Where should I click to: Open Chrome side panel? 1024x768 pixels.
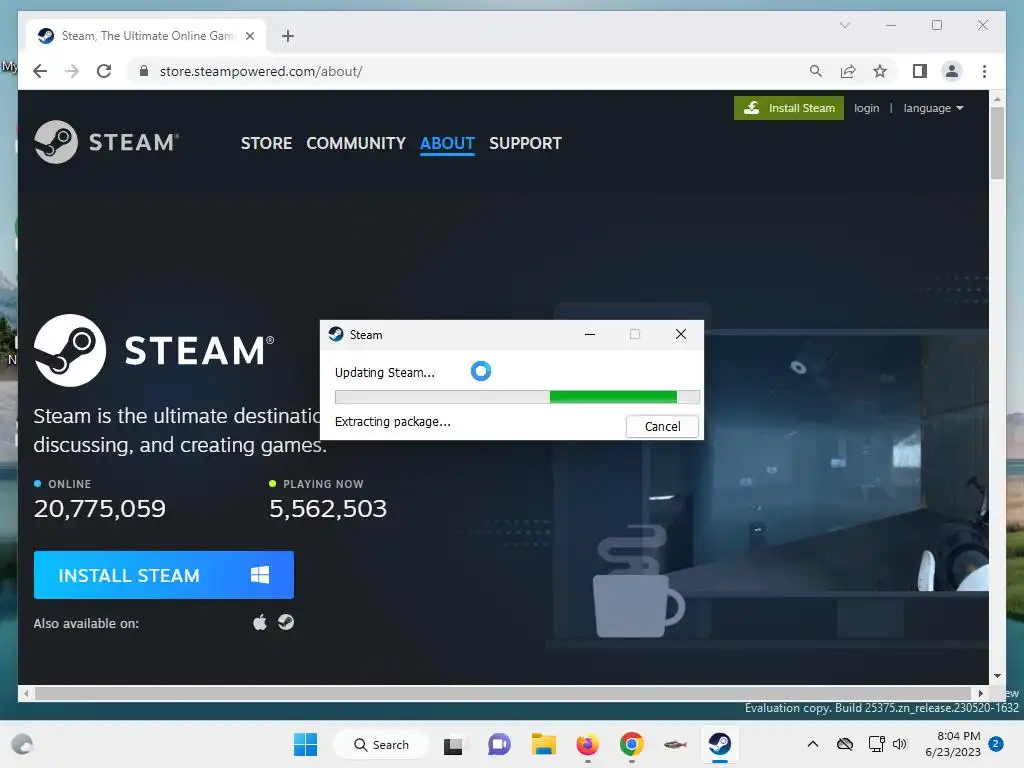[920, 71]
